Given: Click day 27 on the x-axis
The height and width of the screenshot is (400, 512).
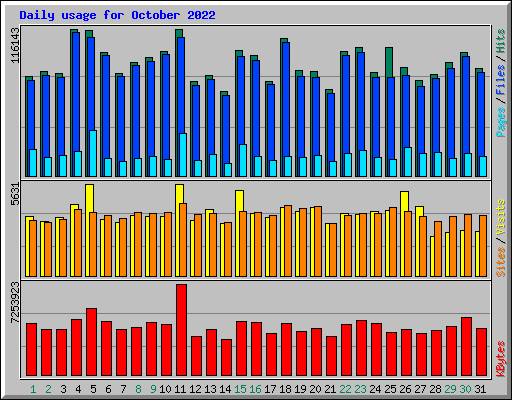Looking at the screenshot, I should [x=420, y=389].
